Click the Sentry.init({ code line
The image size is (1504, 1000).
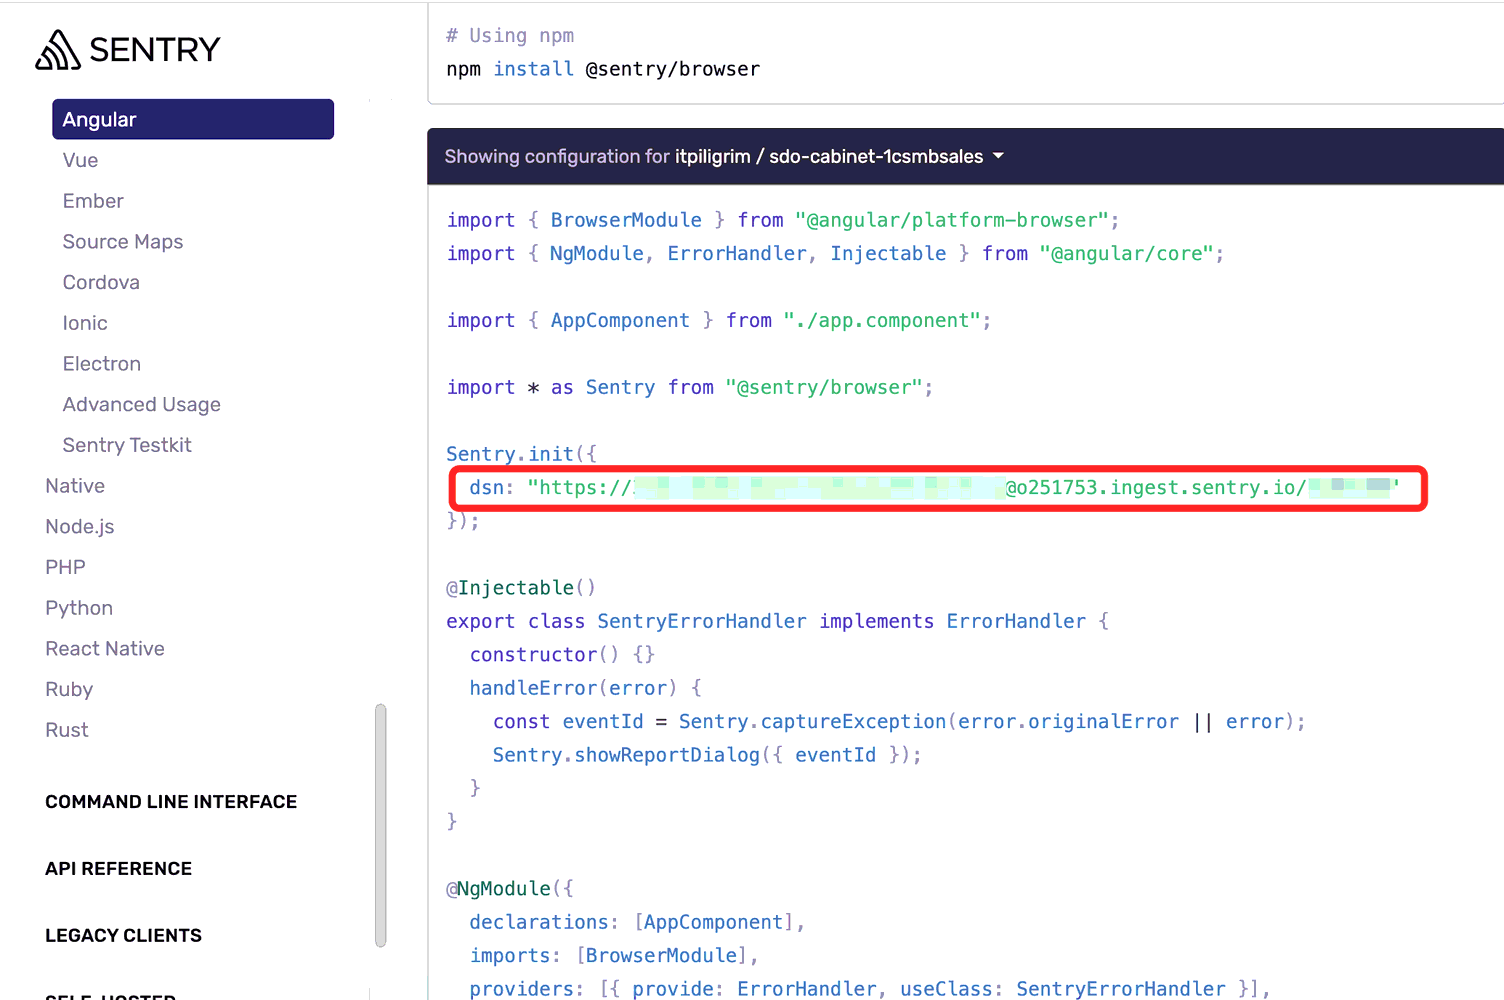click(521, 454)
